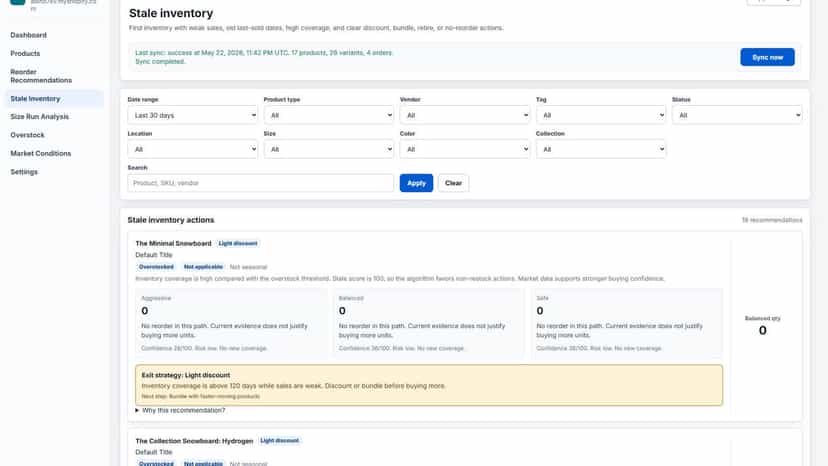Image resolution: width=828 pixels, height=466 pixels.
Task: Open the Status filter dropdown
Action: pyautogui.click(x=737, y=115)
